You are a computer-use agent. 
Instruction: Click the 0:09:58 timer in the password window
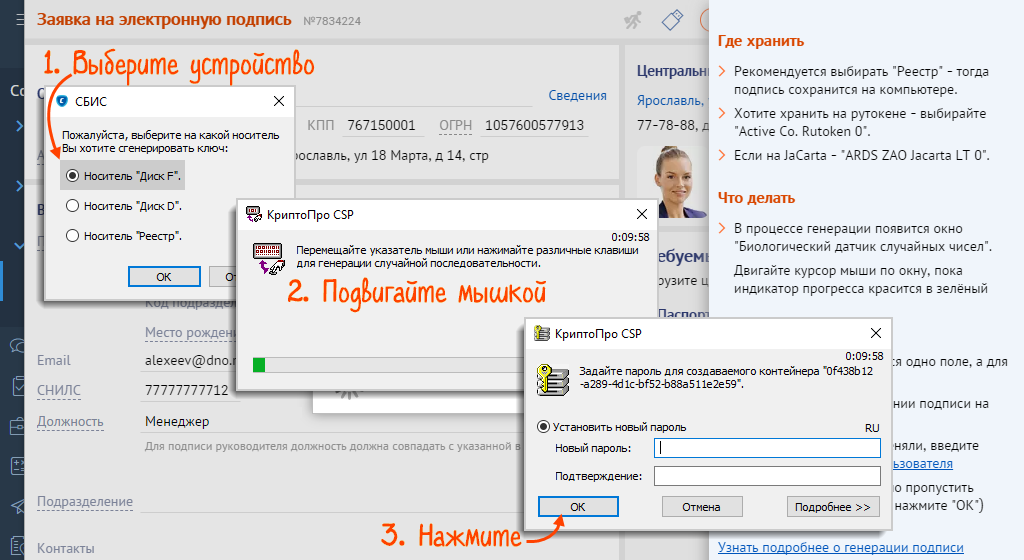tap(864, 356)
